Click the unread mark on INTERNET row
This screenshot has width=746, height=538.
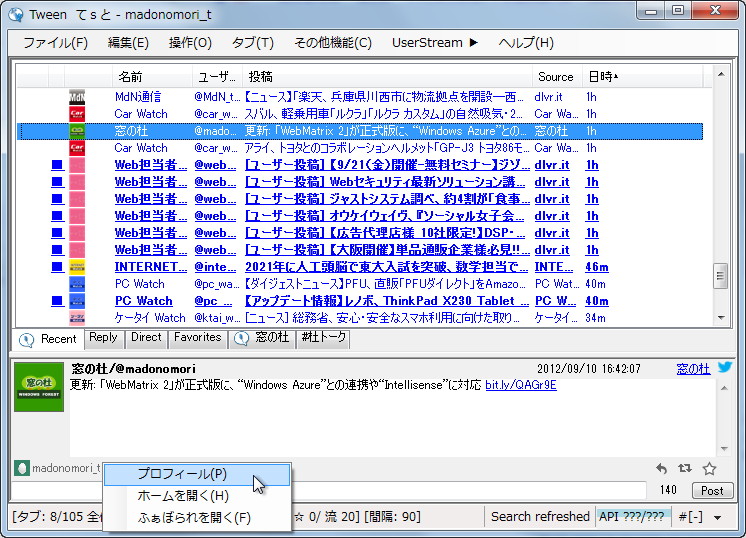click(57, 267)
